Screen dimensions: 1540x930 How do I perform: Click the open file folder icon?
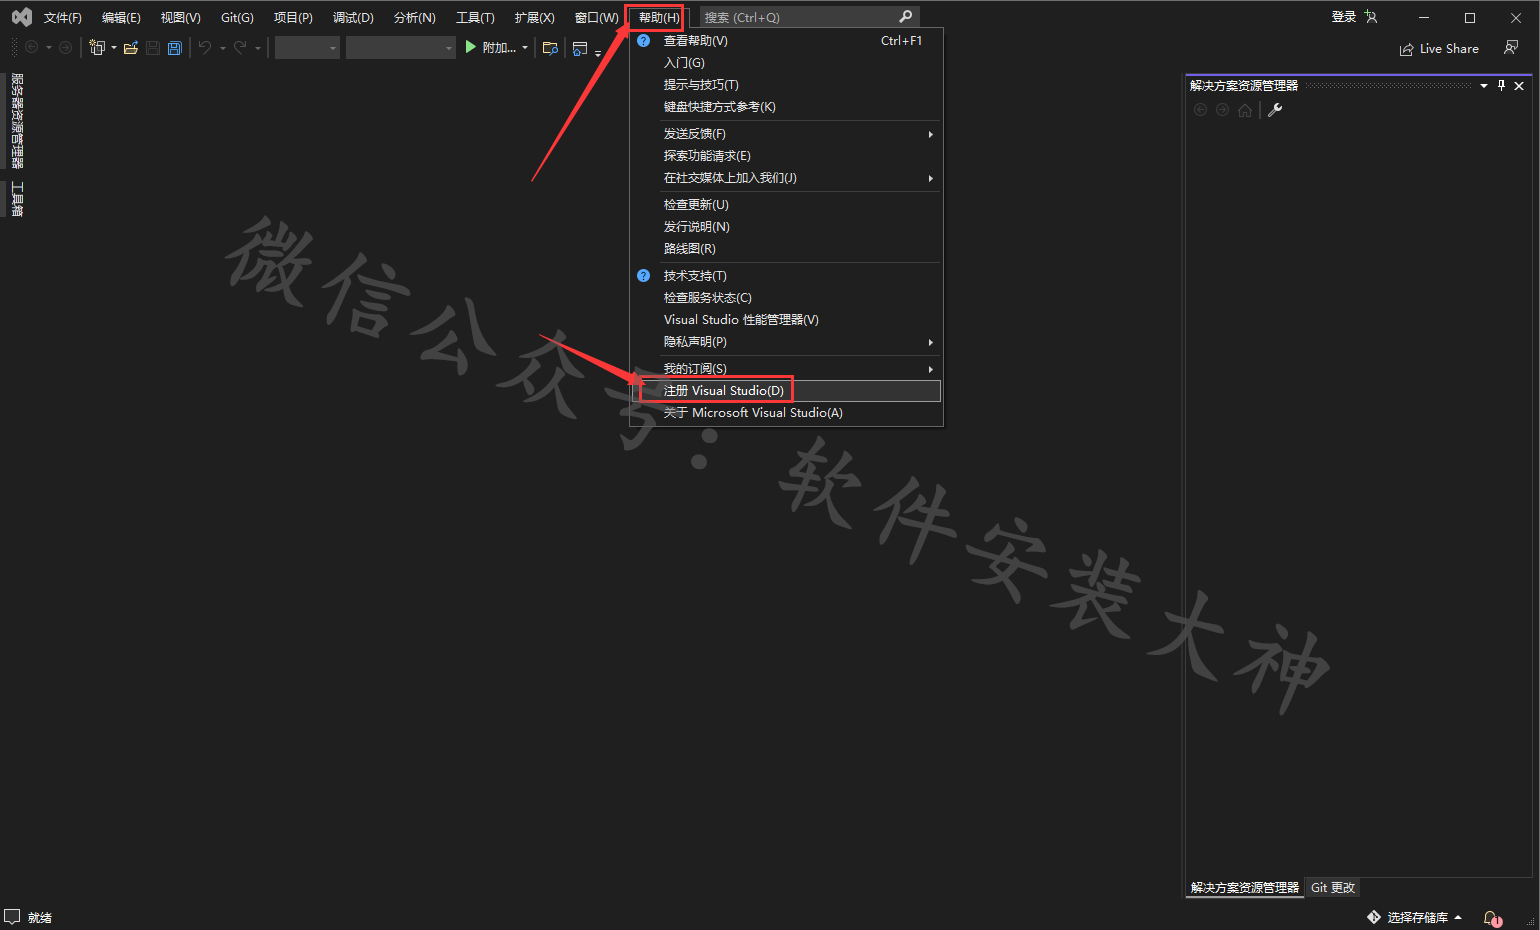(x=130, y=47)
